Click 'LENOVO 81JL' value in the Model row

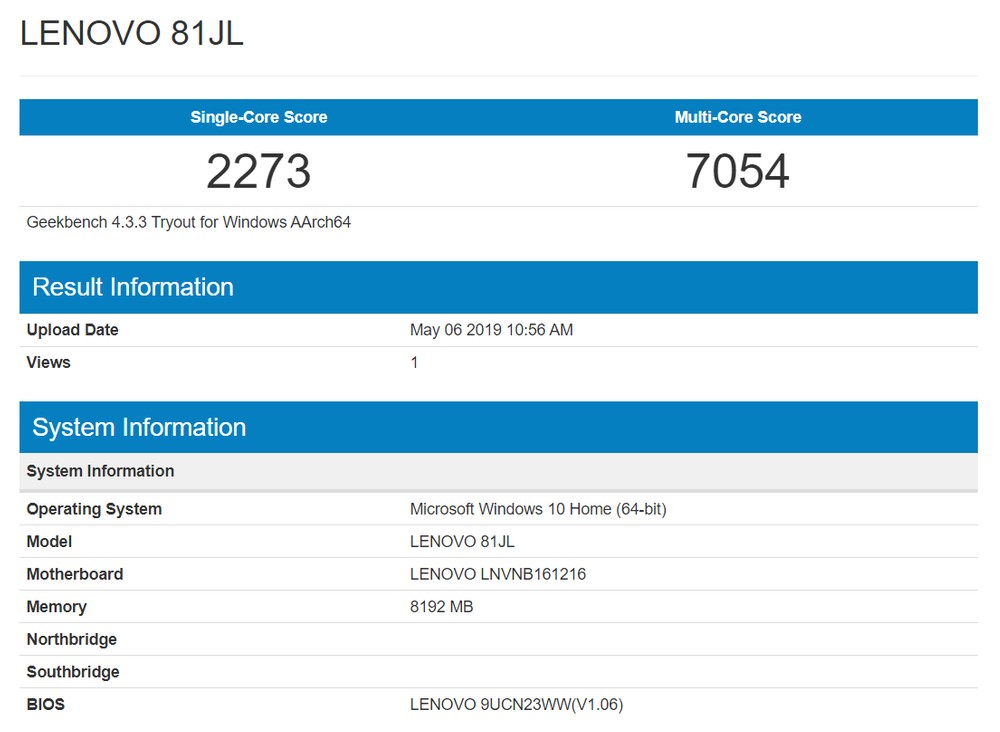click(462, 541)
